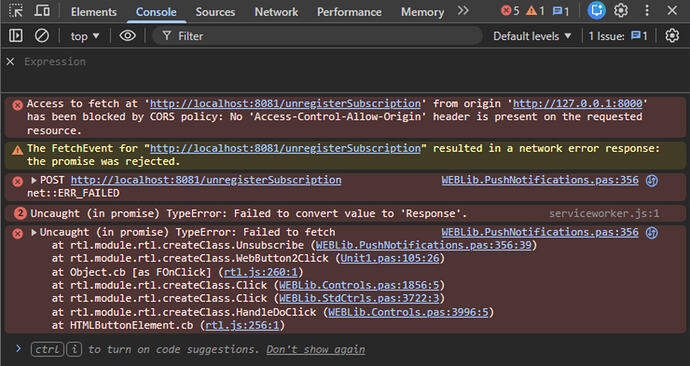Activate the inspect element picker icon
This screenshot has height=366, width=690.
tap(16, 11)
